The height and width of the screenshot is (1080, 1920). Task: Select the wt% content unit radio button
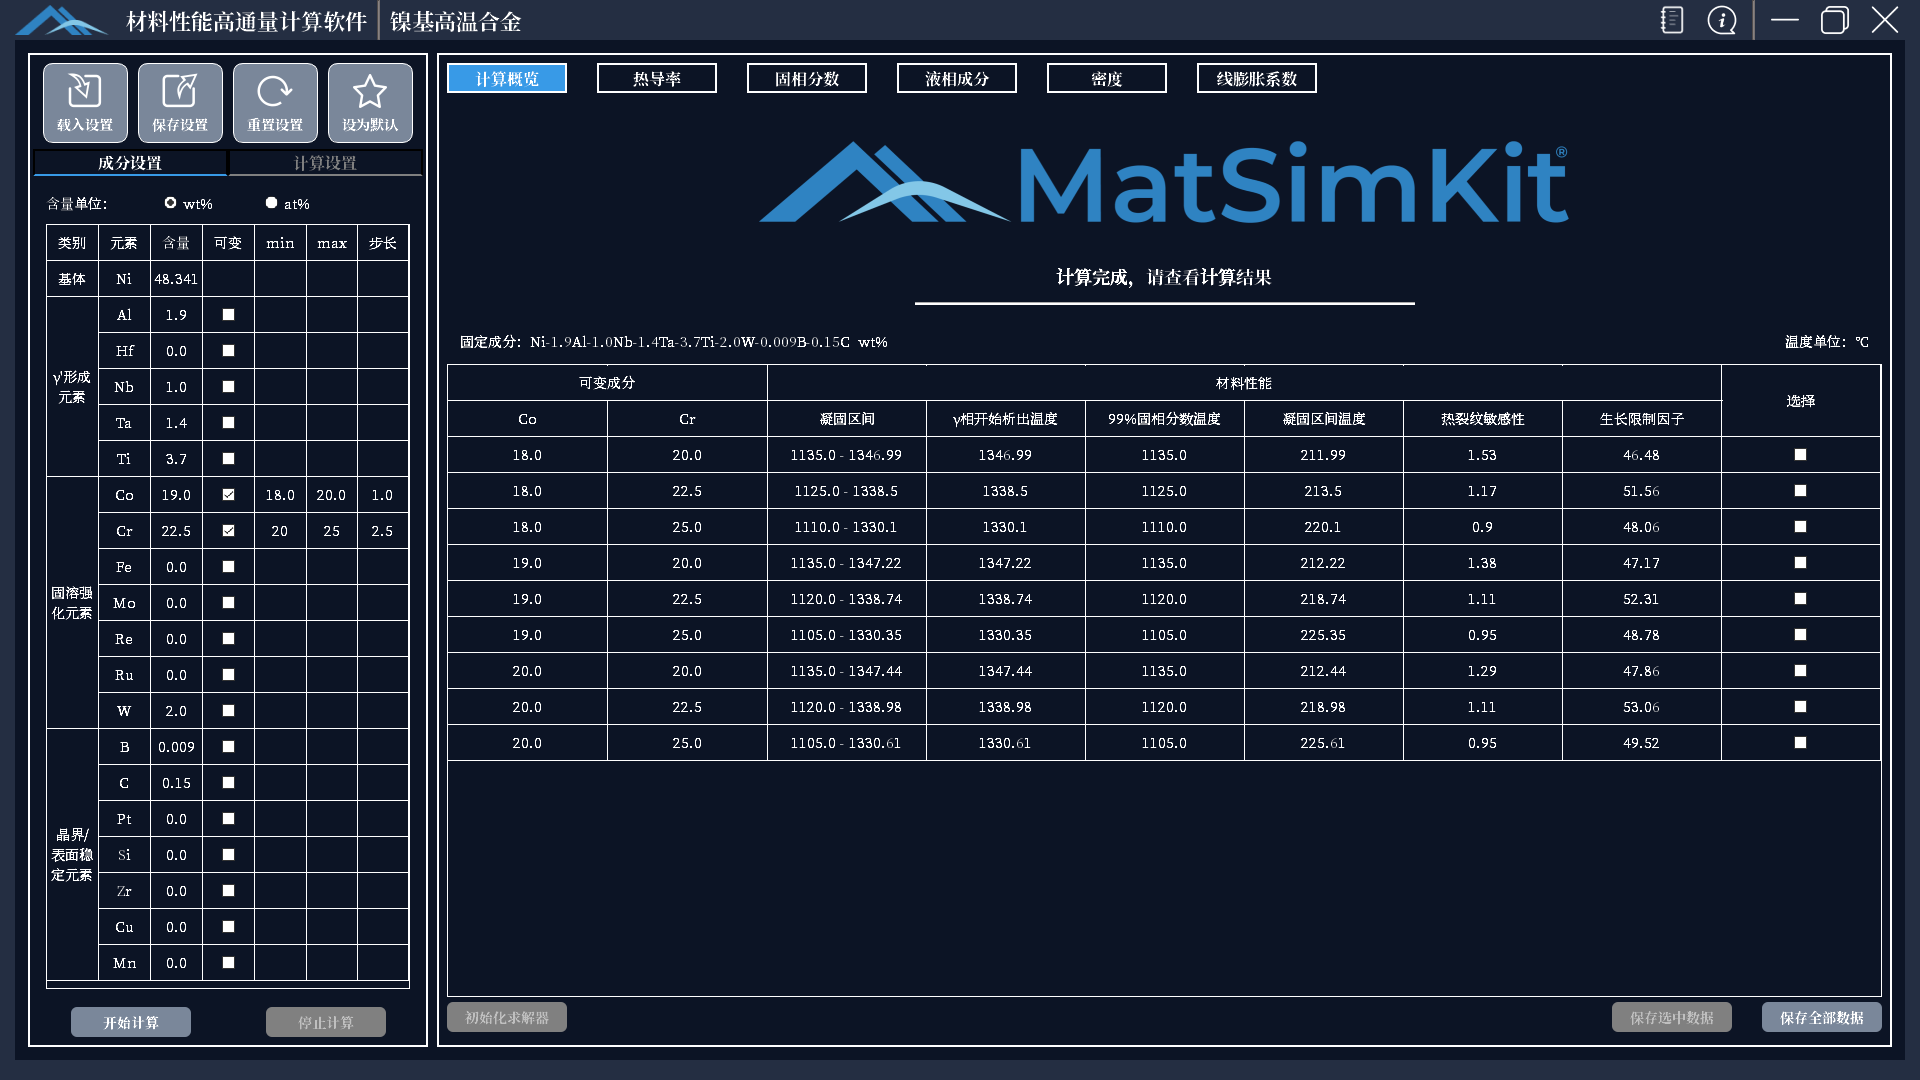(x=171, y=203)
